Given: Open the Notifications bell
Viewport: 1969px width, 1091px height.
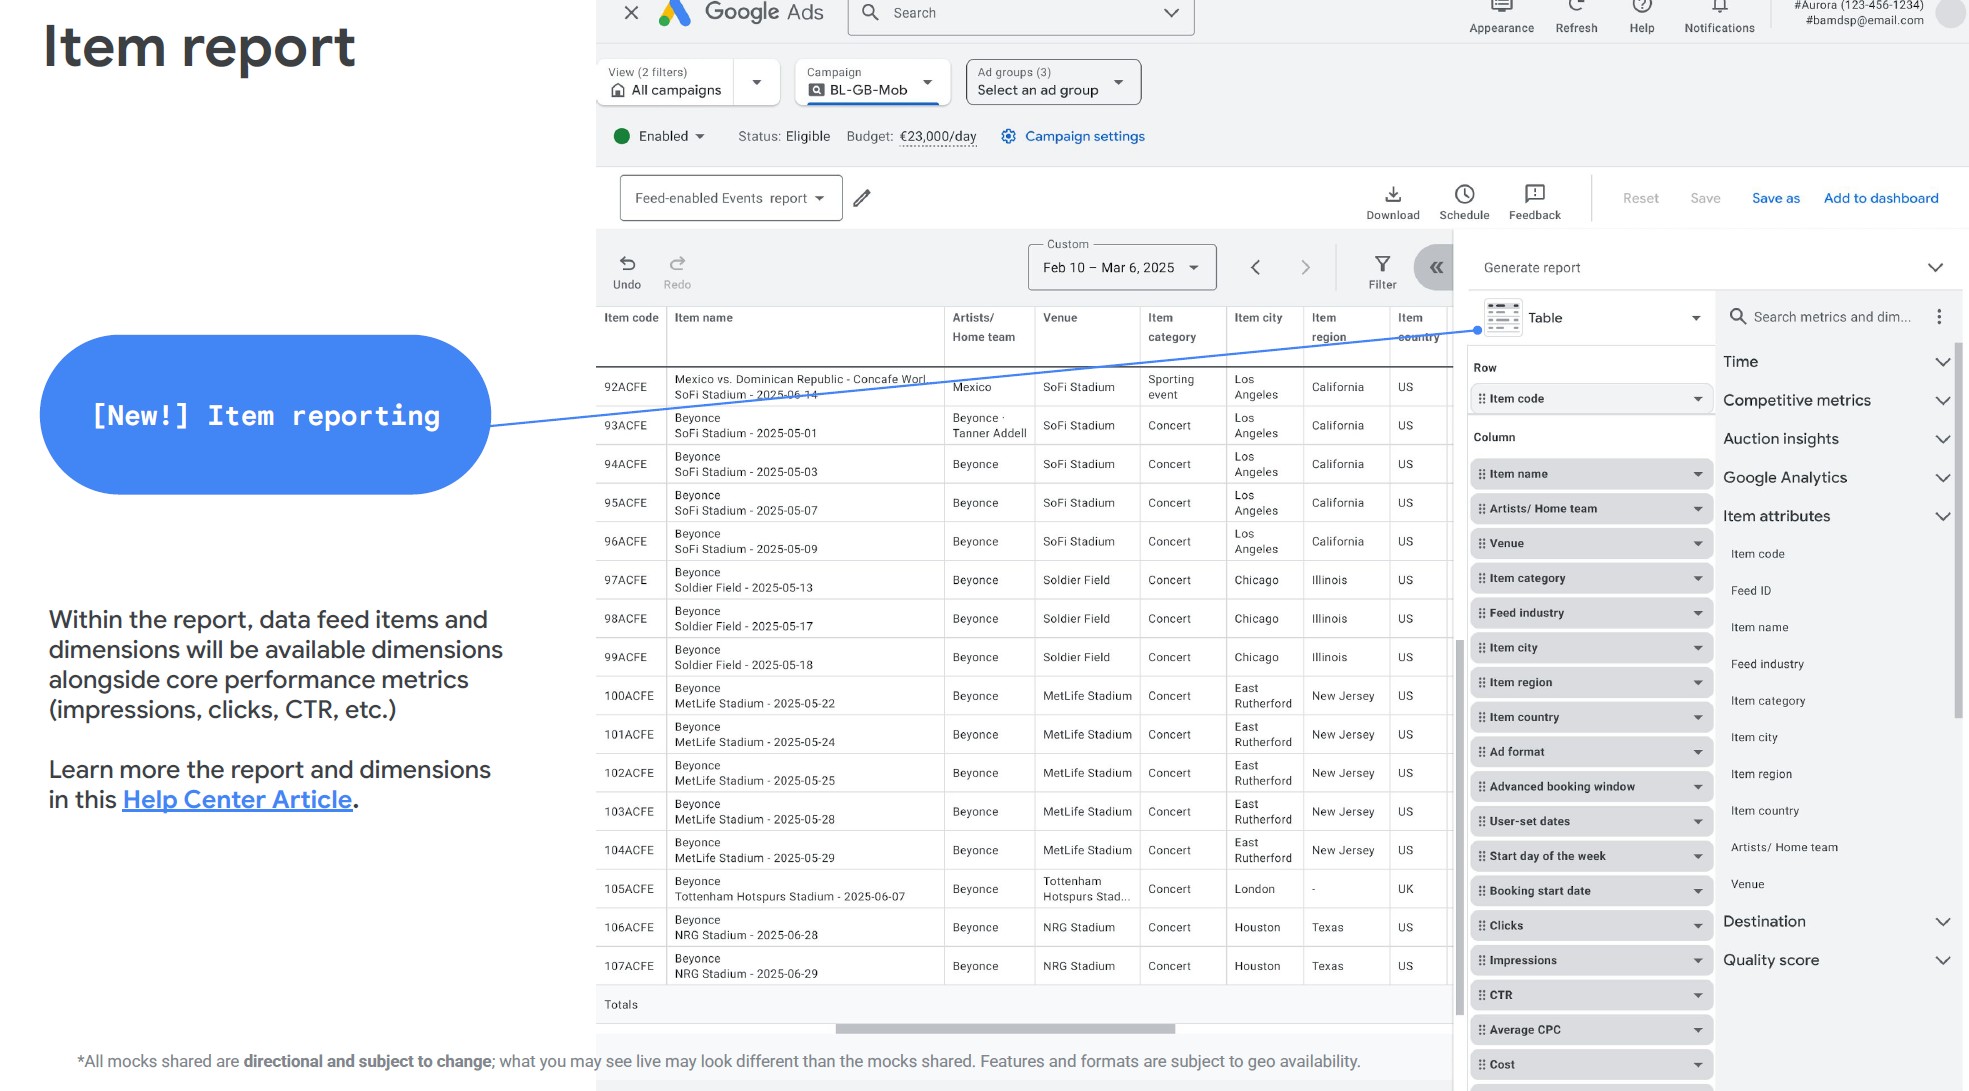Looking at the screenshot, I should [1719, 8].
